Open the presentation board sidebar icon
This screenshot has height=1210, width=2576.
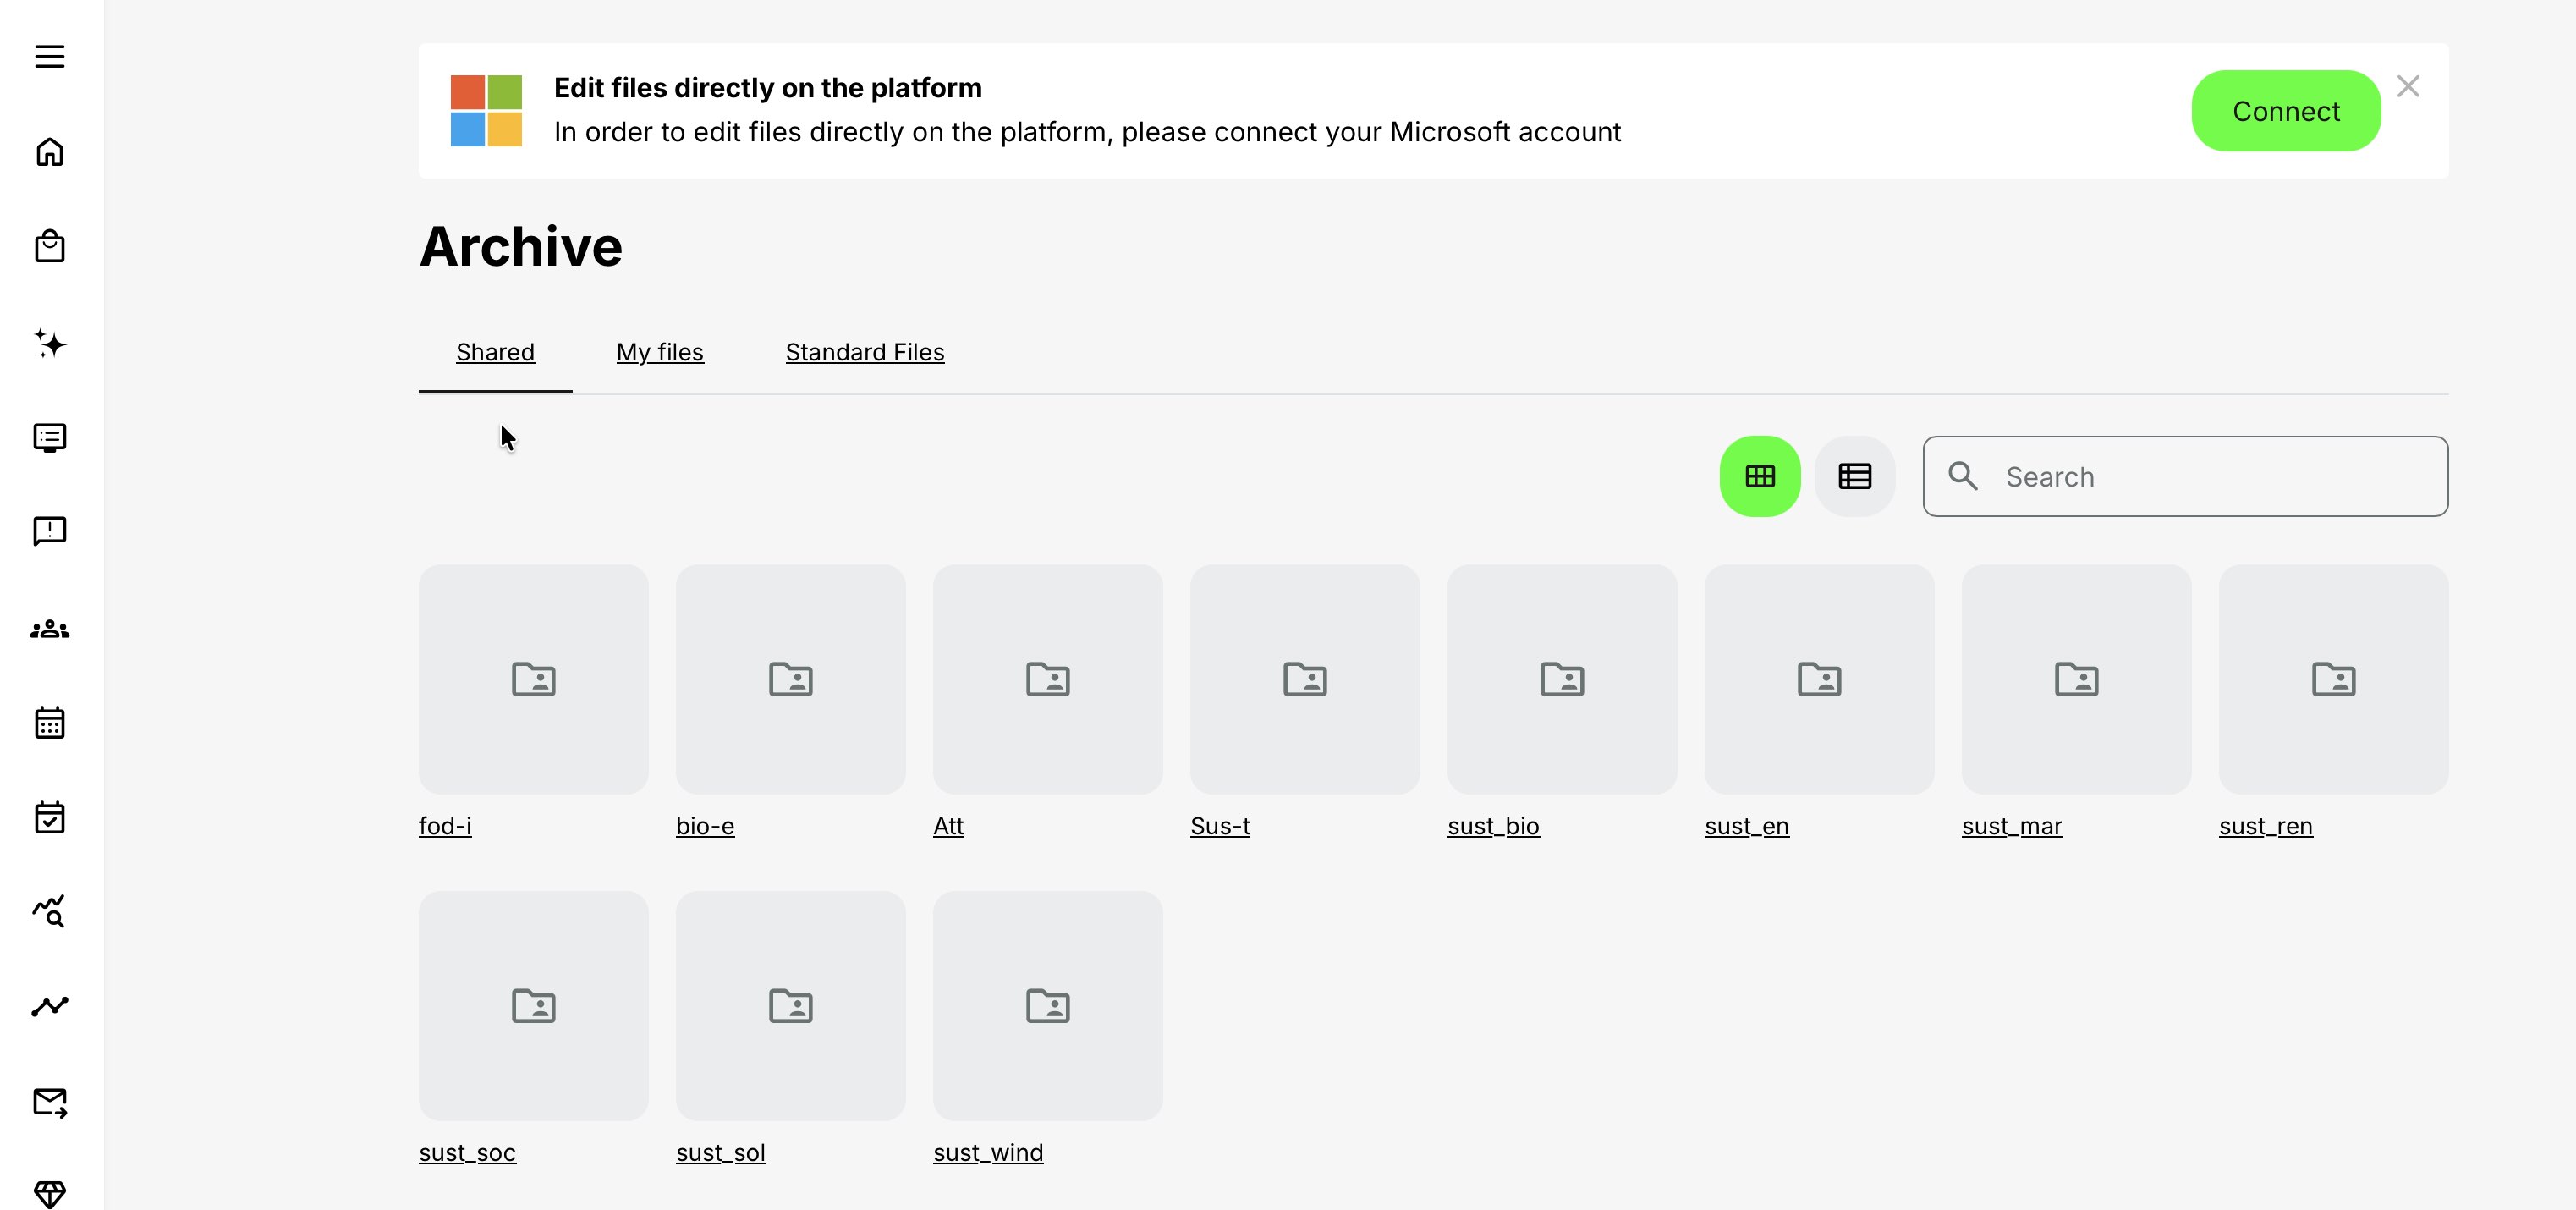coord(50,438)
